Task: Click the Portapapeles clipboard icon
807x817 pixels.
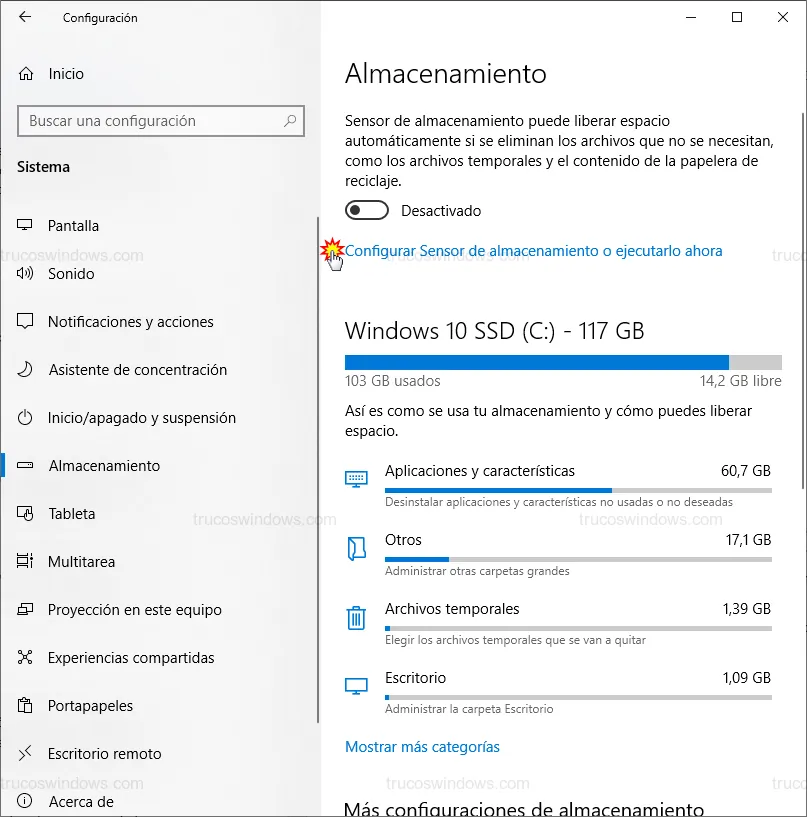Action: coord(26,706)
